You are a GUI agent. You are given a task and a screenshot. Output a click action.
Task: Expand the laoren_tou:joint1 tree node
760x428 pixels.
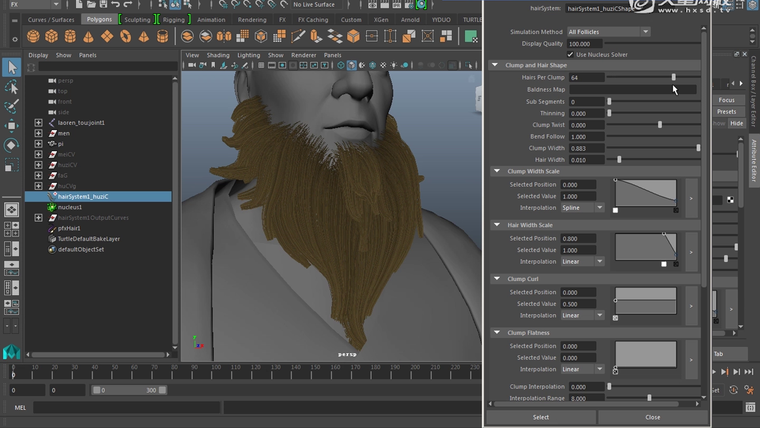38,122
